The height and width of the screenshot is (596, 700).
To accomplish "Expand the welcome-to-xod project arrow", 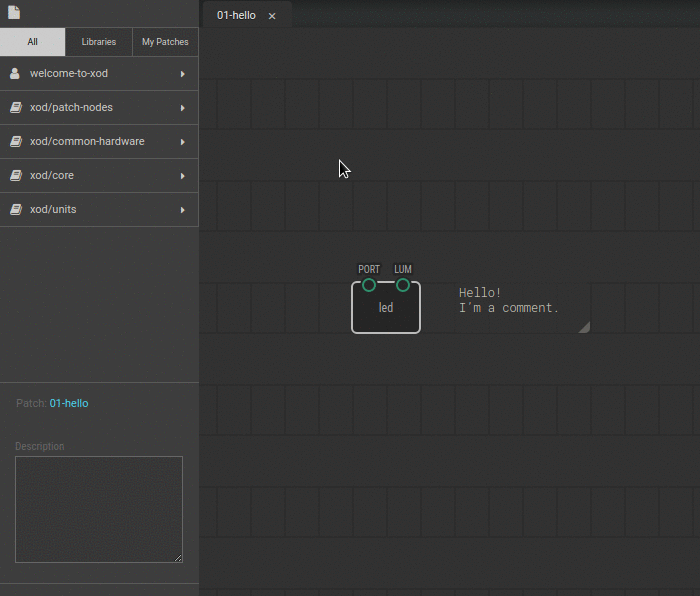I will click(x=182, y=74).
